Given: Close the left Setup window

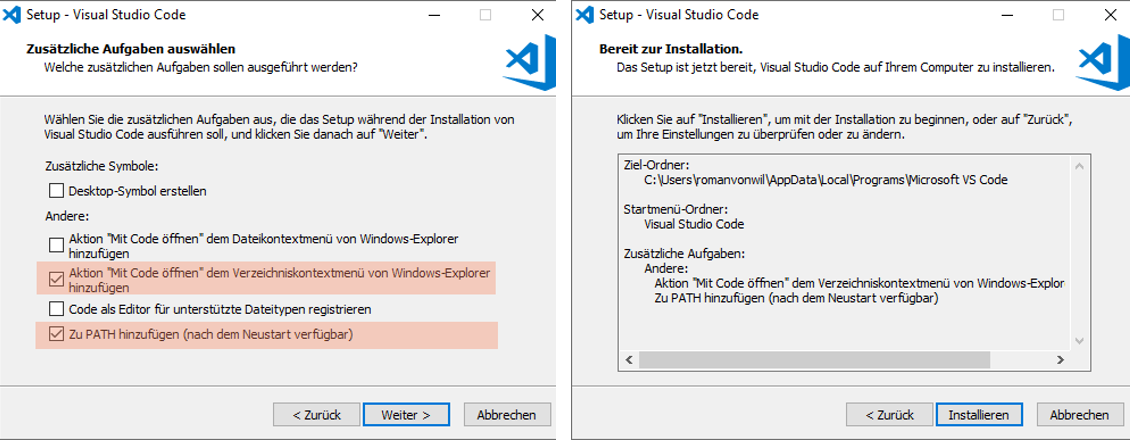Looking at the screenshot, I should [x=537, y=14].
